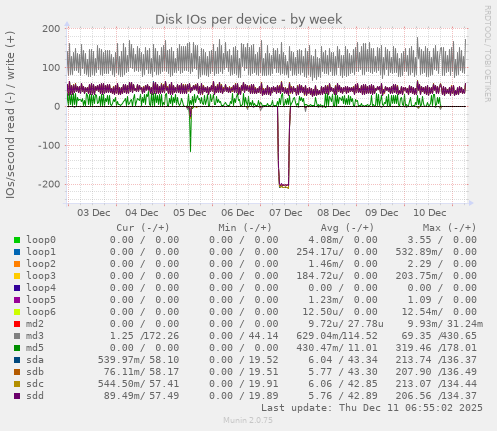Click the loop1 Avg value '254.17u/ 0.00'

(337, 252)
